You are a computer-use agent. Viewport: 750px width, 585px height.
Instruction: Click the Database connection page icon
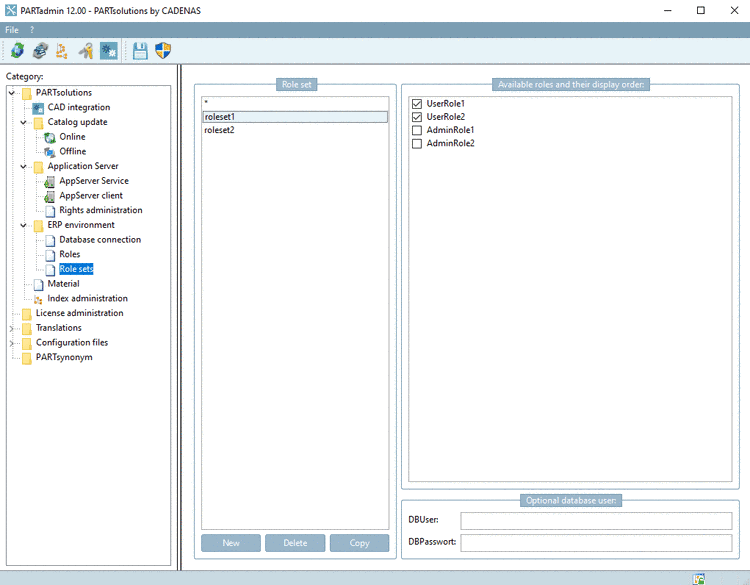pyautogui.click(x=50, y=240)
